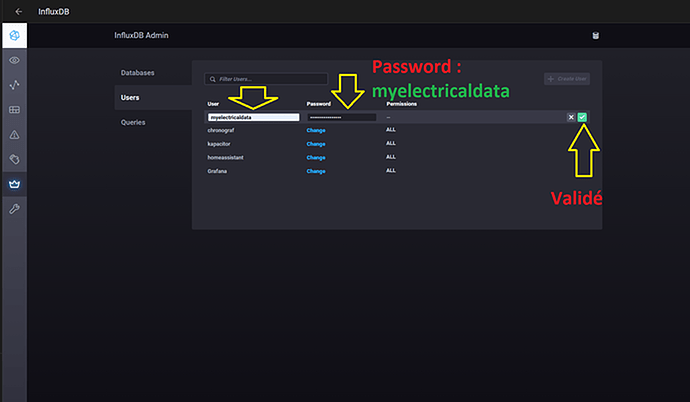Click ALL permissions for homeassistant
Screen dimensions: 690x402
(391, 157)
